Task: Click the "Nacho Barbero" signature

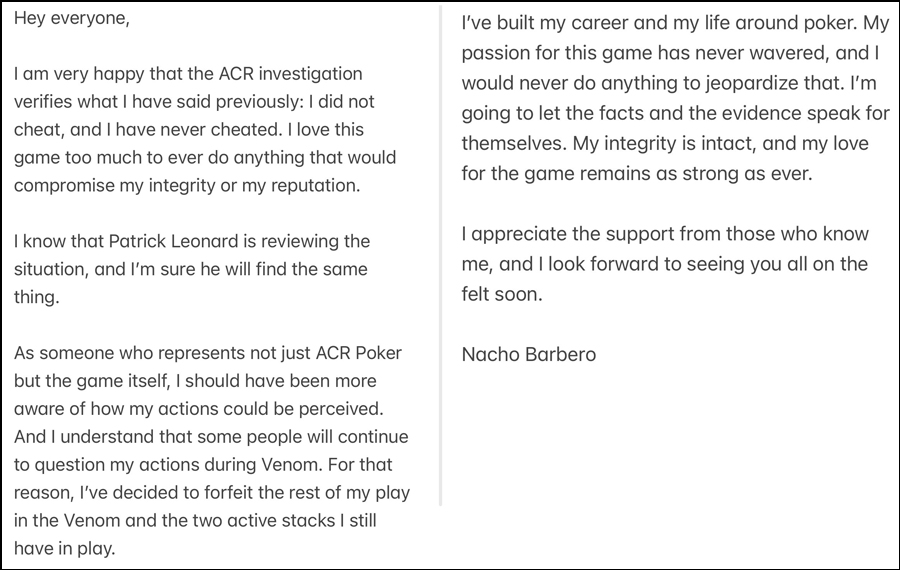Action: [529, 354]
